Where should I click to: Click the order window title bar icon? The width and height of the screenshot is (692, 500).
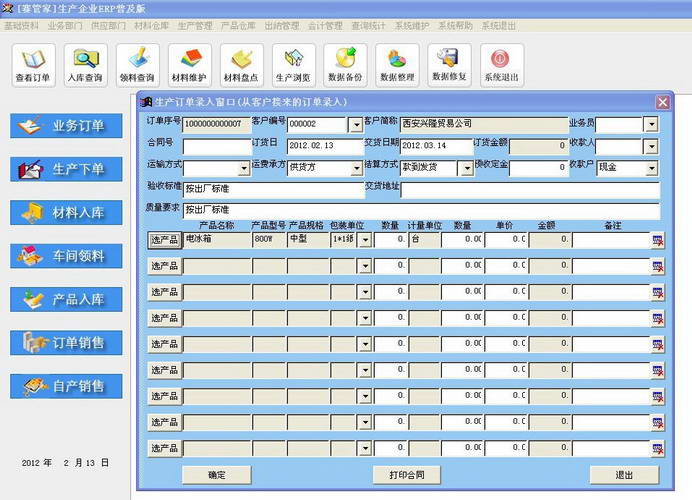(146, 102)
